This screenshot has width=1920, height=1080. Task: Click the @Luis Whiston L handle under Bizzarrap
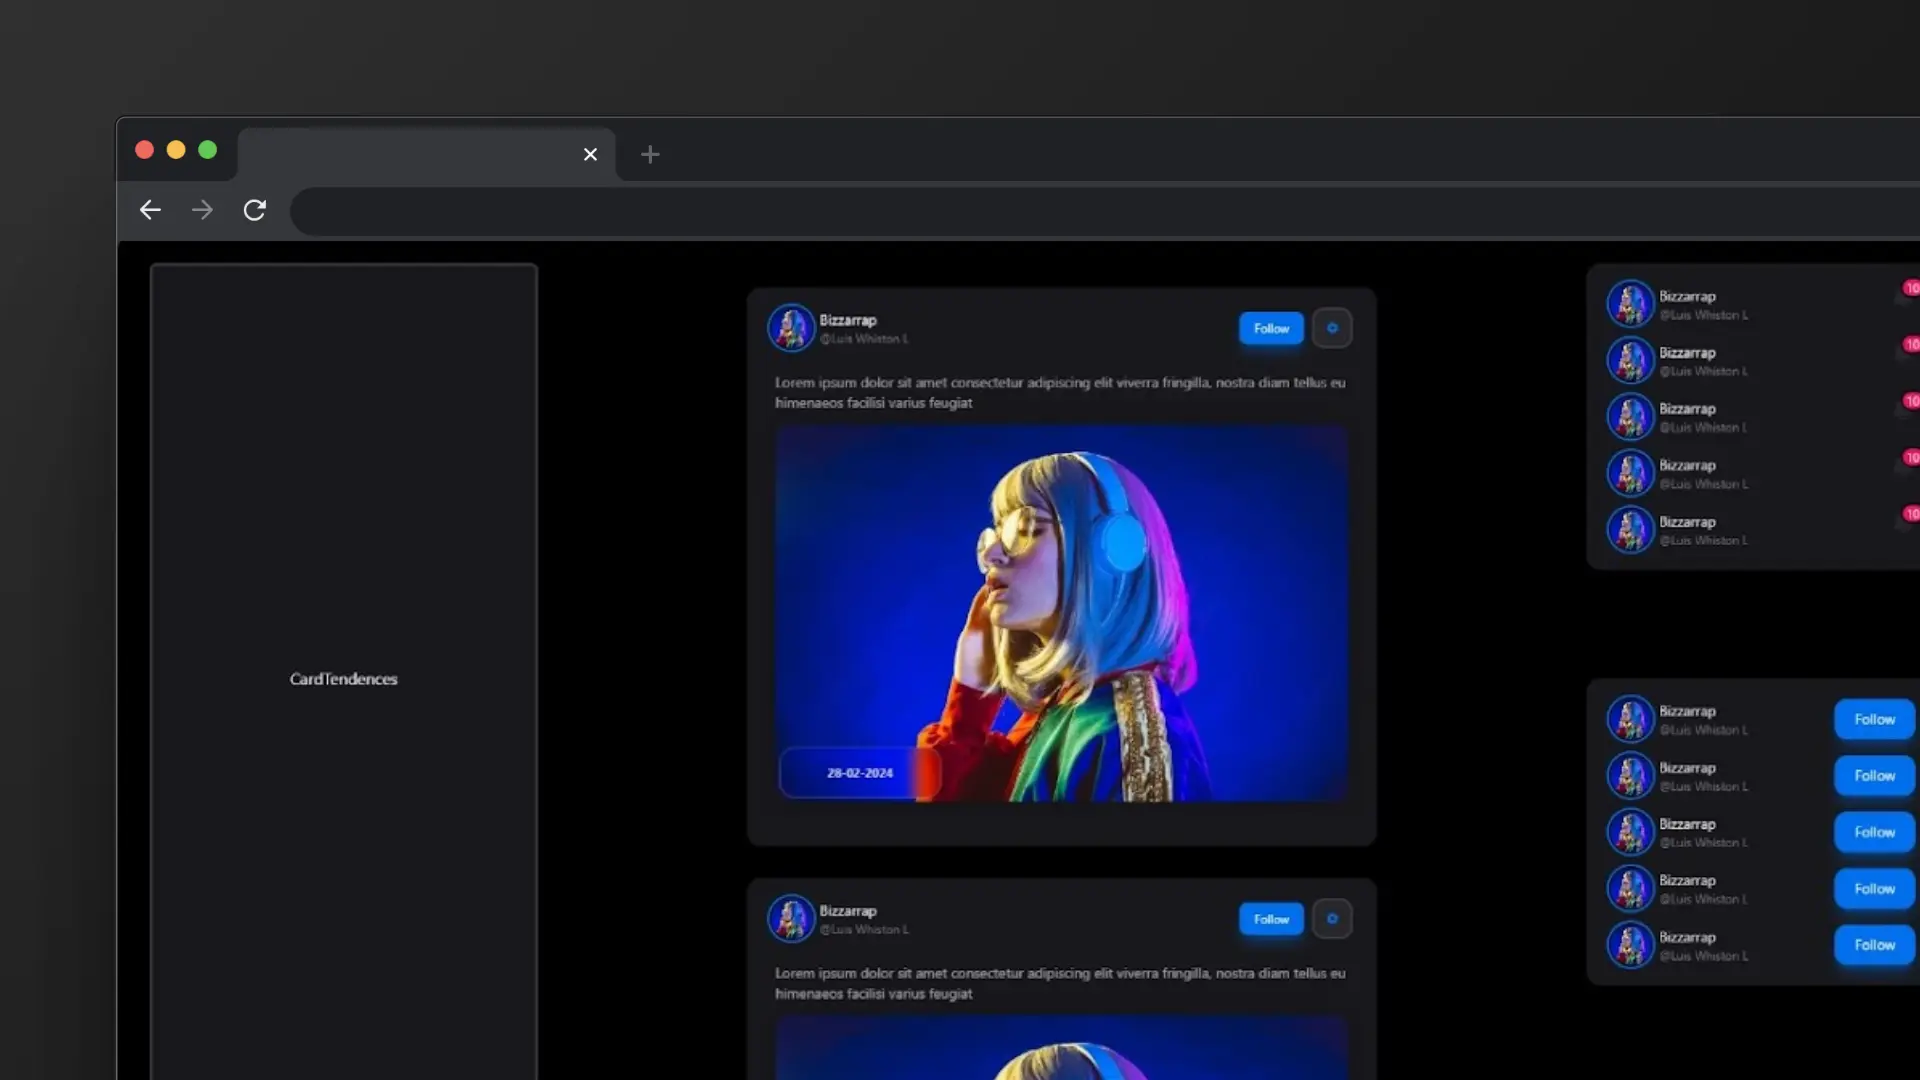tap(865, 339)
